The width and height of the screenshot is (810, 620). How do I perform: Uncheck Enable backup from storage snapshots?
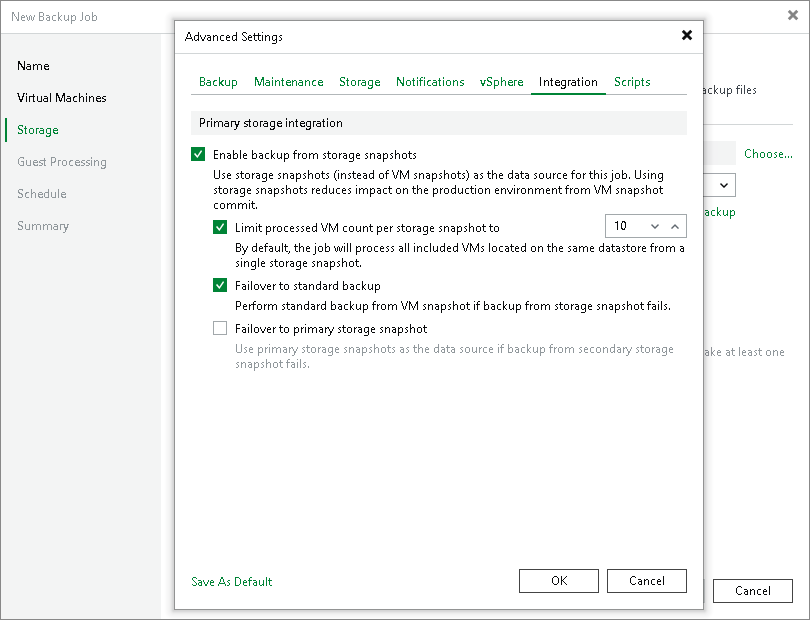[198, 154]
